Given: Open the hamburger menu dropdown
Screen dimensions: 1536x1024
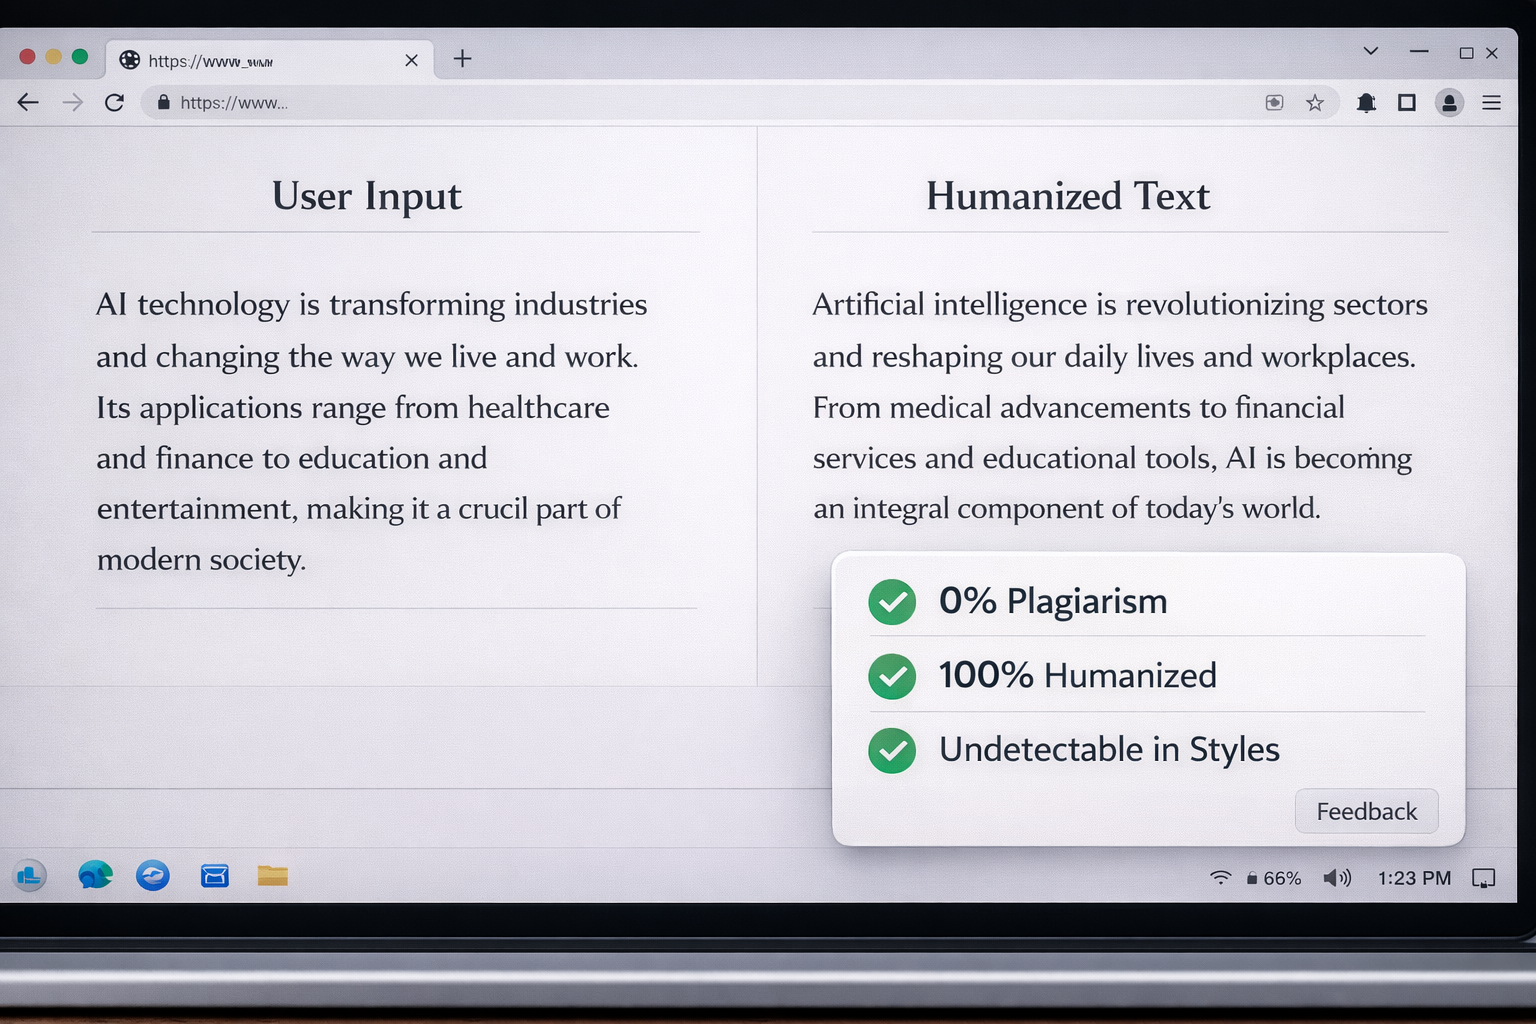Looking at the screenshot, I should pyautogui.click(x=1491, y=102).
